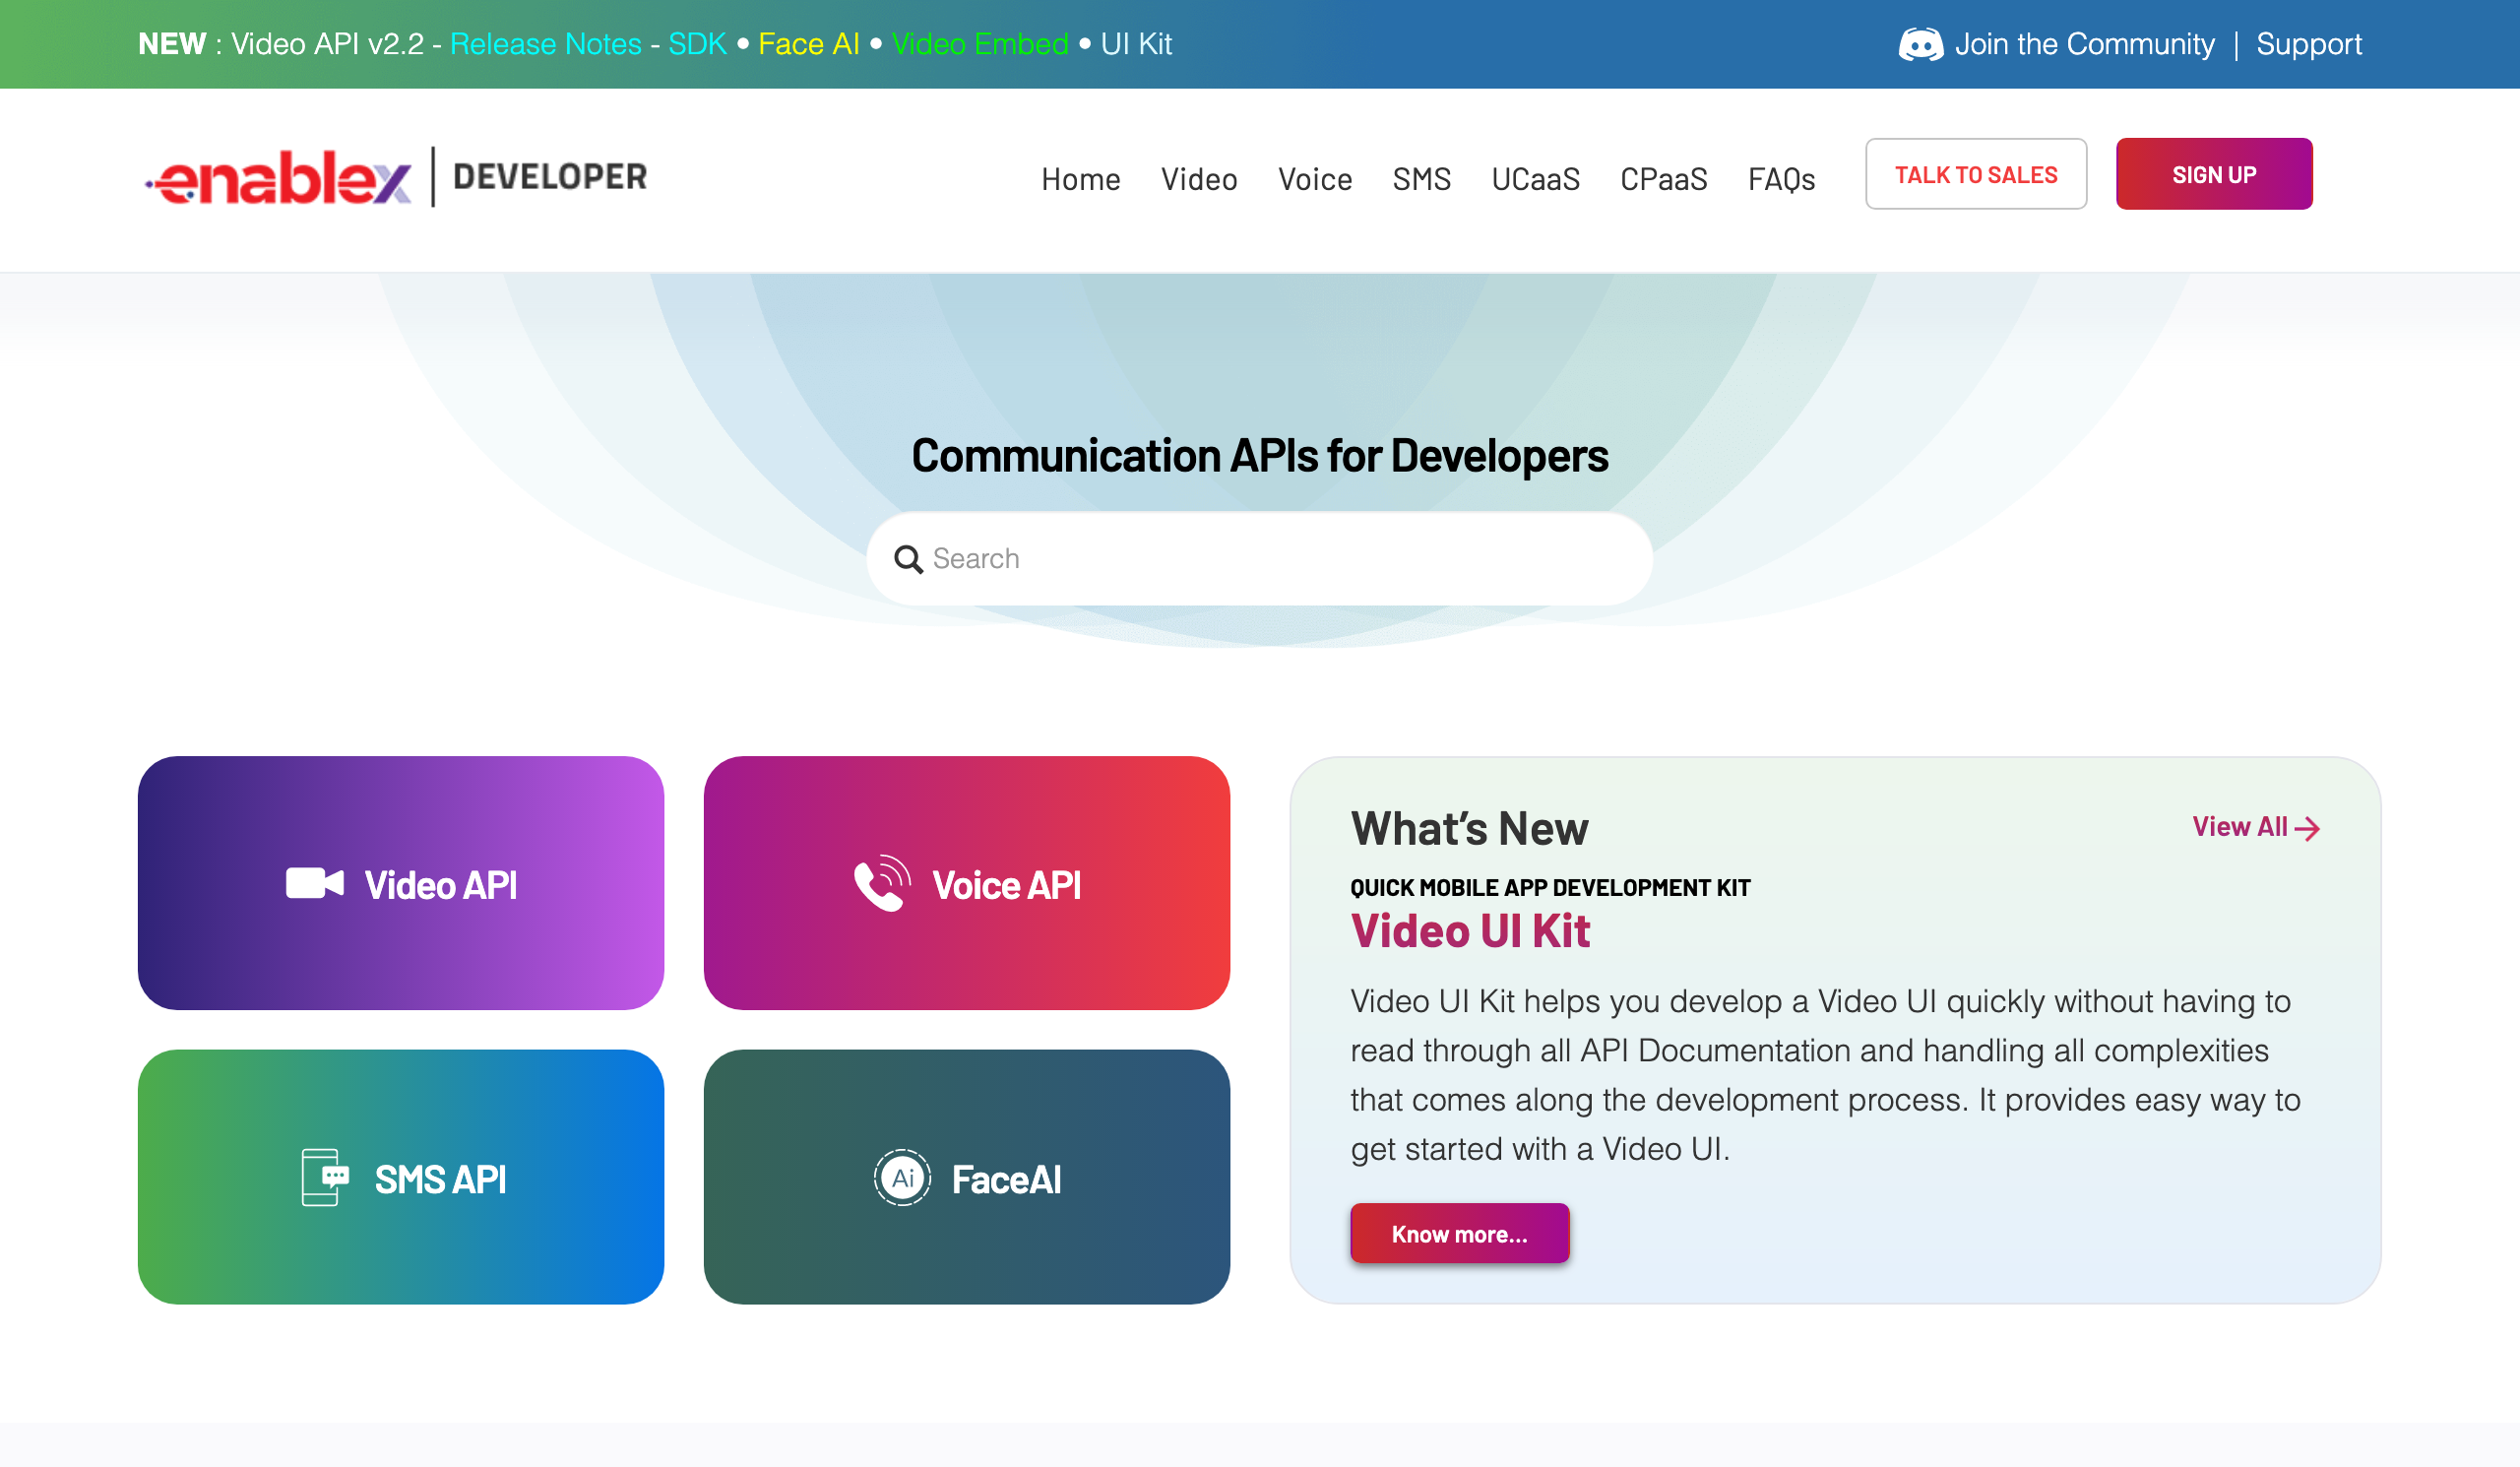The height and width of the screenshot is (1467, 2520).
Task: Open the UI Kit banner link
Action: coord(1136,44)
